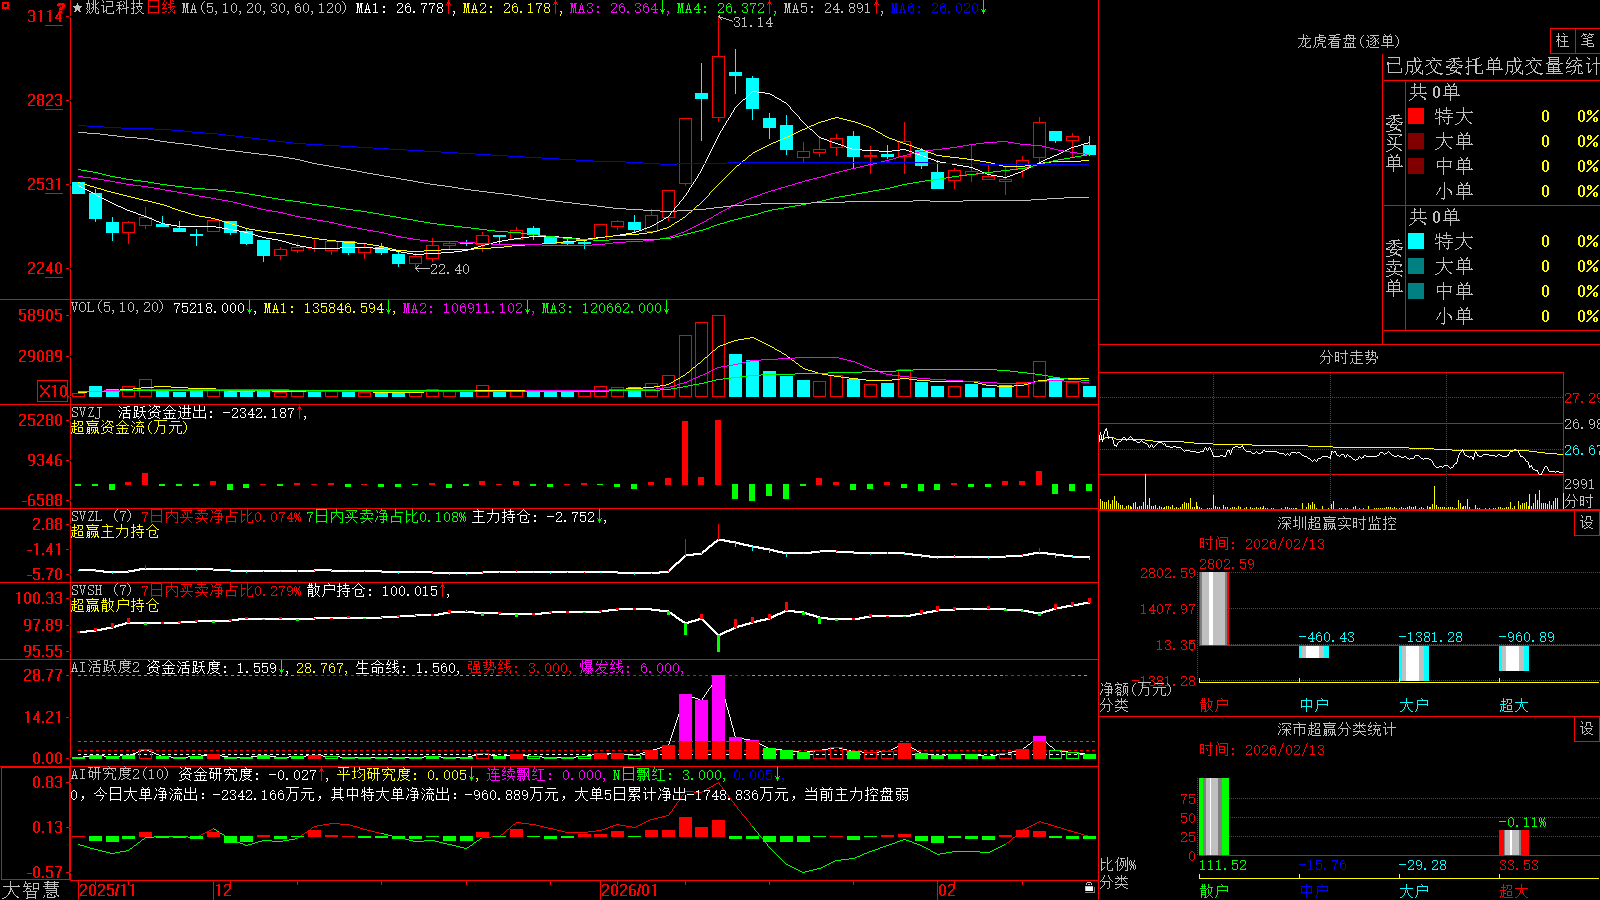This screenshot has width=1600, height=900.
Task: Click the 2026/01 date marker on the time axis
Action: click(x=630, y=889)
